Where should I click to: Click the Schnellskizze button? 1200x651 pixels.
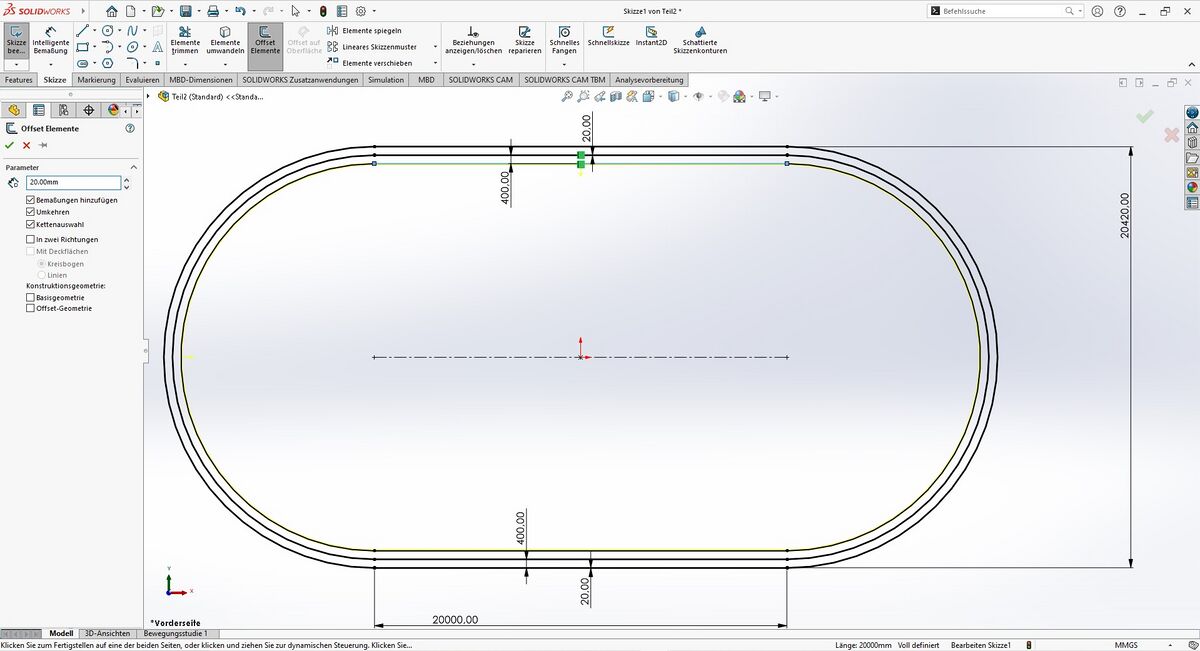tap(608, 37)
